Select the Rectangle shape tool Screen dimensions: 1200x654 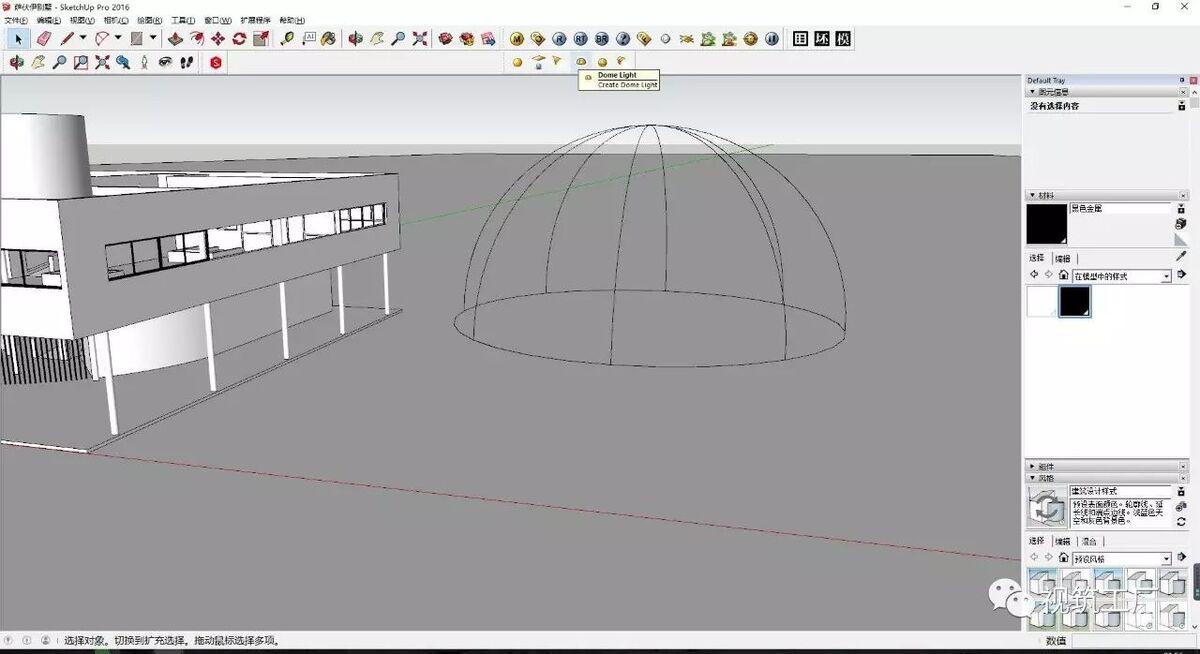(136, 39)
